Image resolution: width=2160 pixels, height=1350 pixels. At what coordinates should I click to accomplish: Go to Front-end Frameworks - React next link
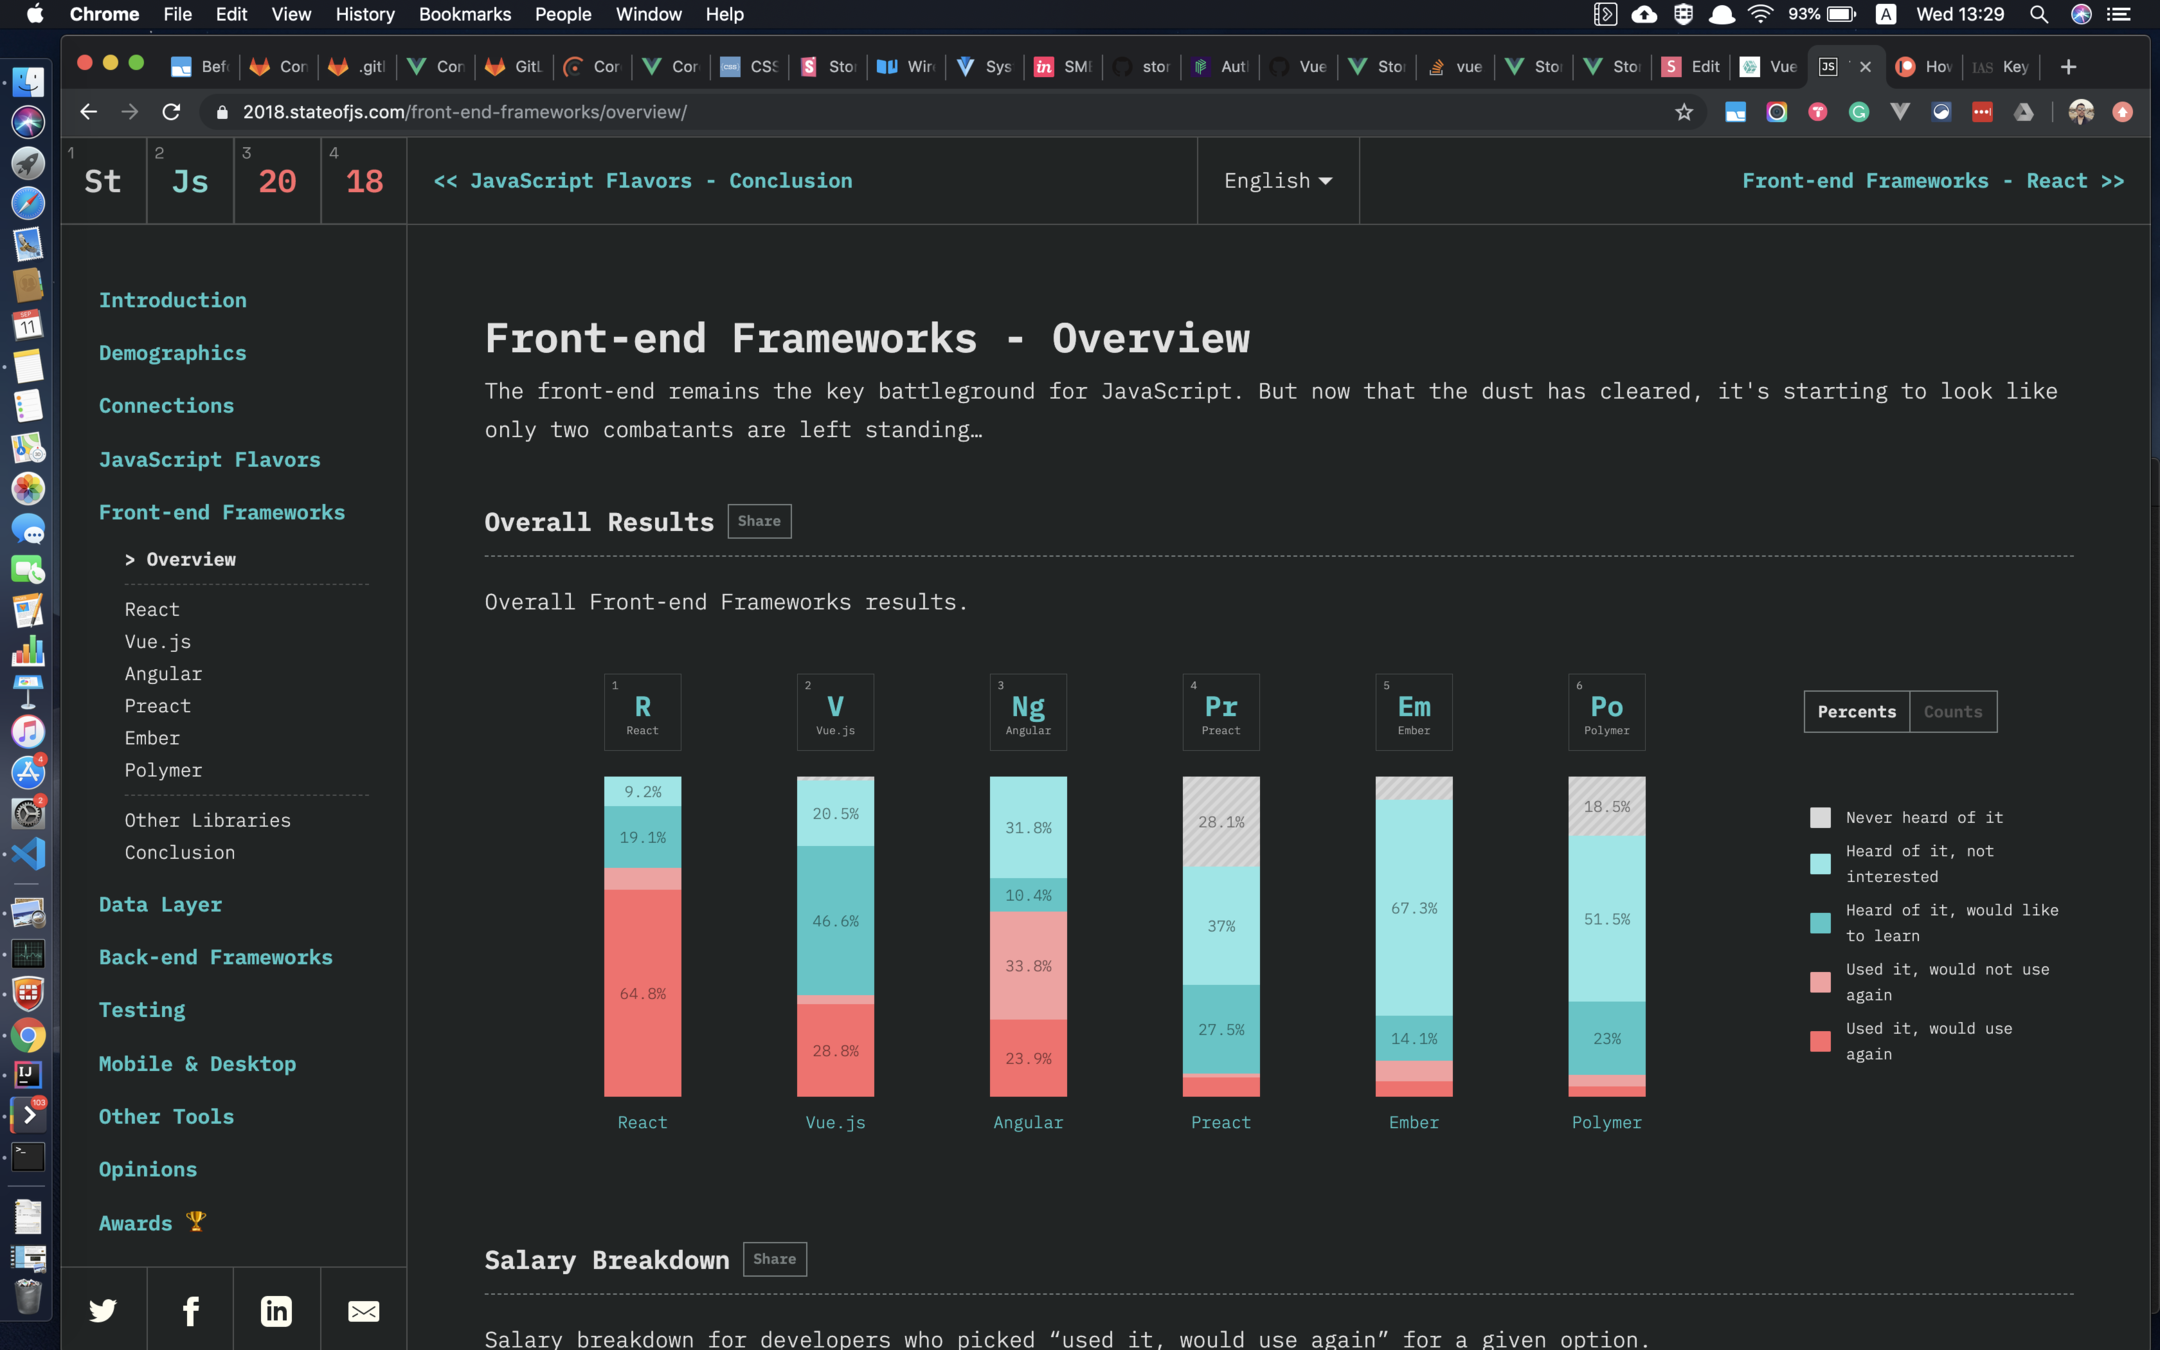click(1932, 181)
